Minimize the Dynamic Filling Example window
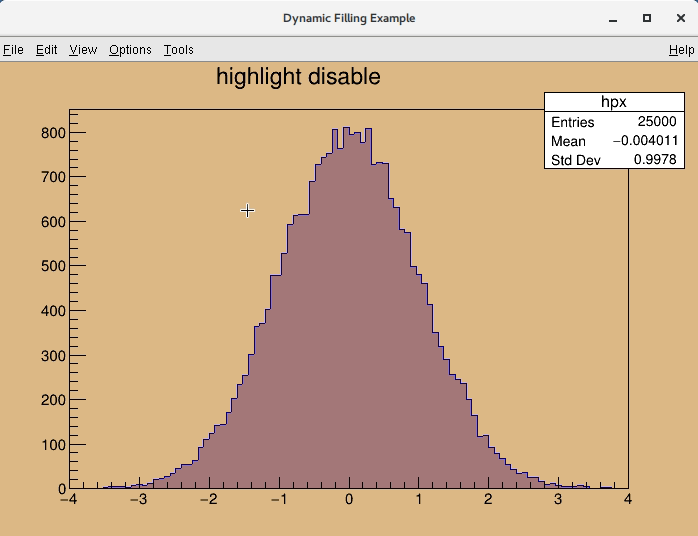The width and height of the screenshot is (698, 536). coord(613,18)
